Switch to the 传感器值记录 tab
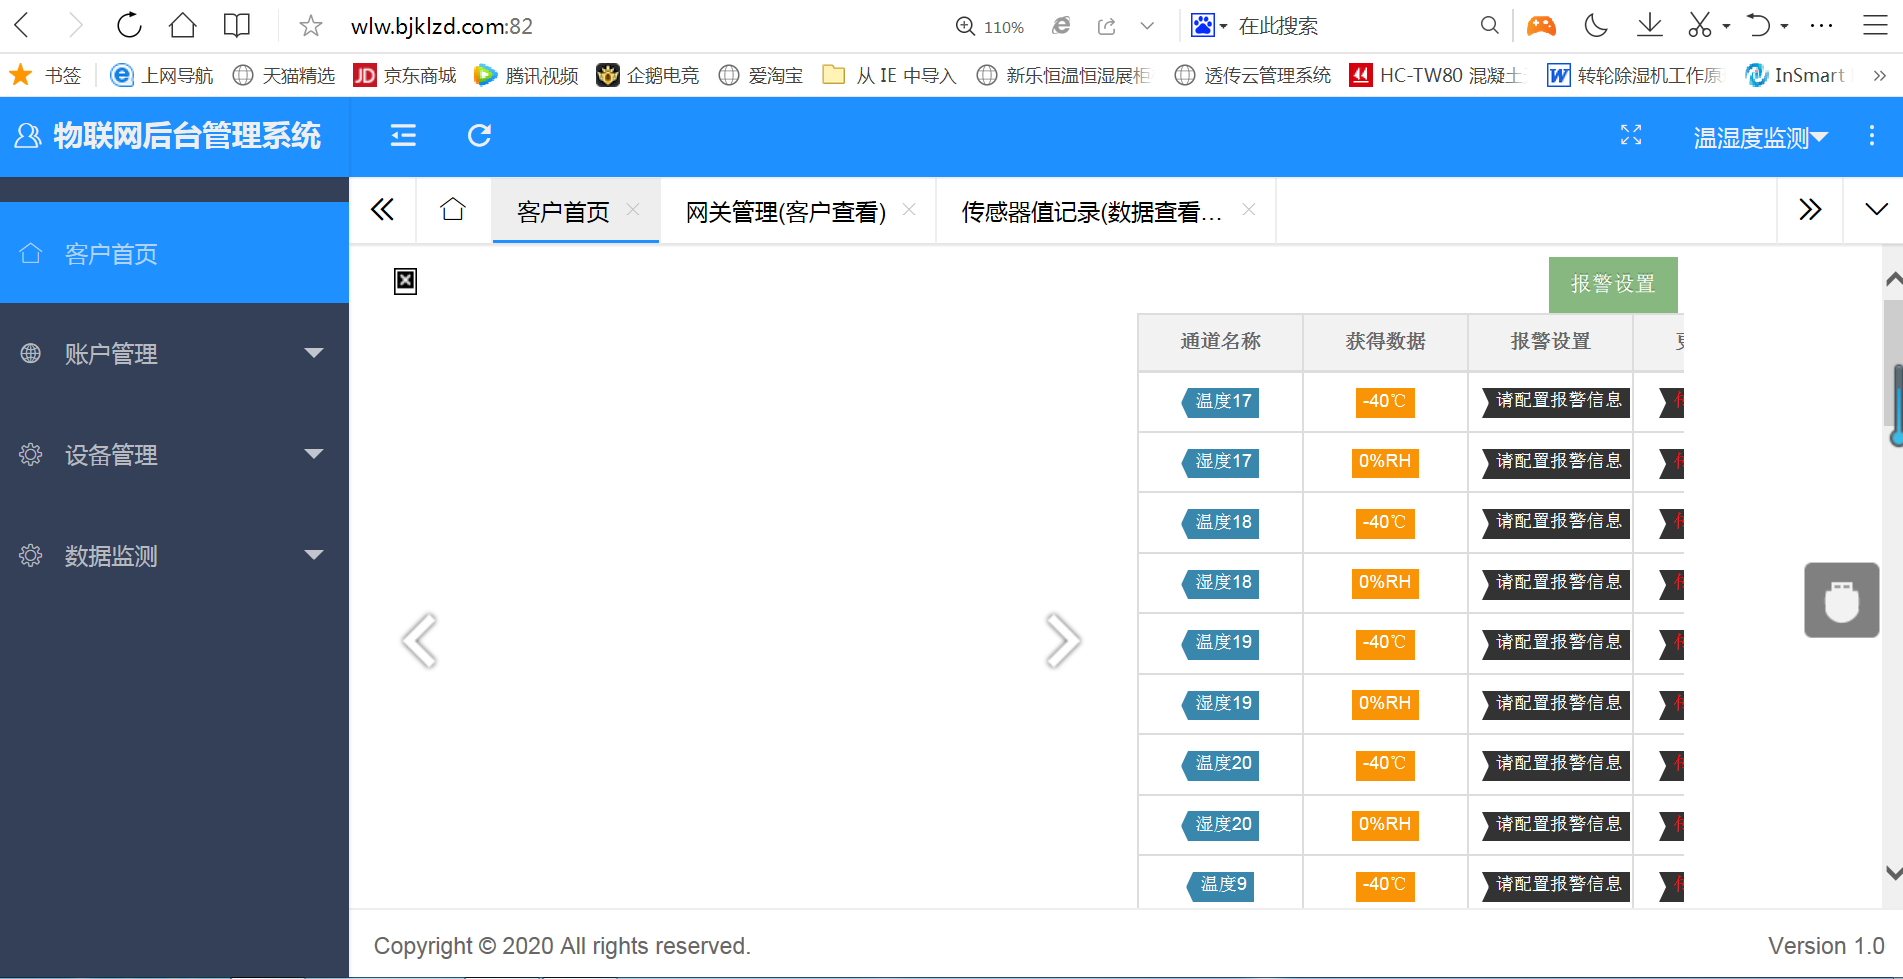This screenshot has width=1903, height=979. pos(1091,211)
